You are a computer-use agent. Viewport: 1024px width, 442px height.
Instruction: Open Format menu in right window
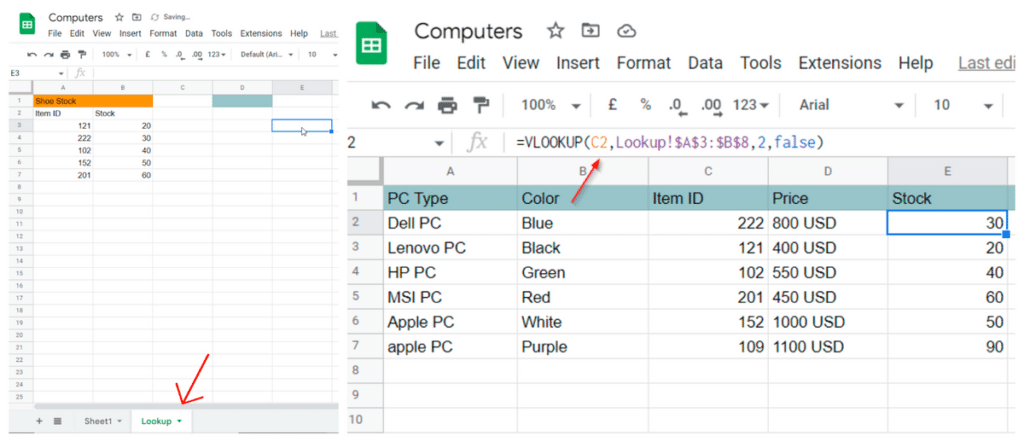644,63
